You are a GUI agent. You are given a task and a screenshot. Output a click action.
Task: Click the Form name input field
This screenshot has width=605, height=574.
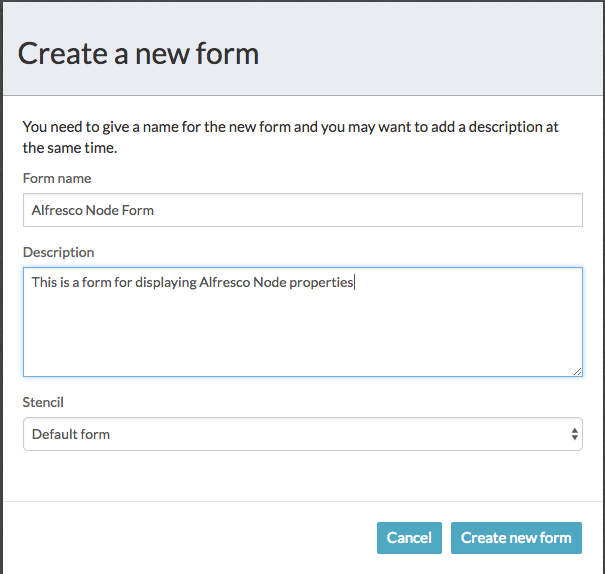tap(302, 210)
